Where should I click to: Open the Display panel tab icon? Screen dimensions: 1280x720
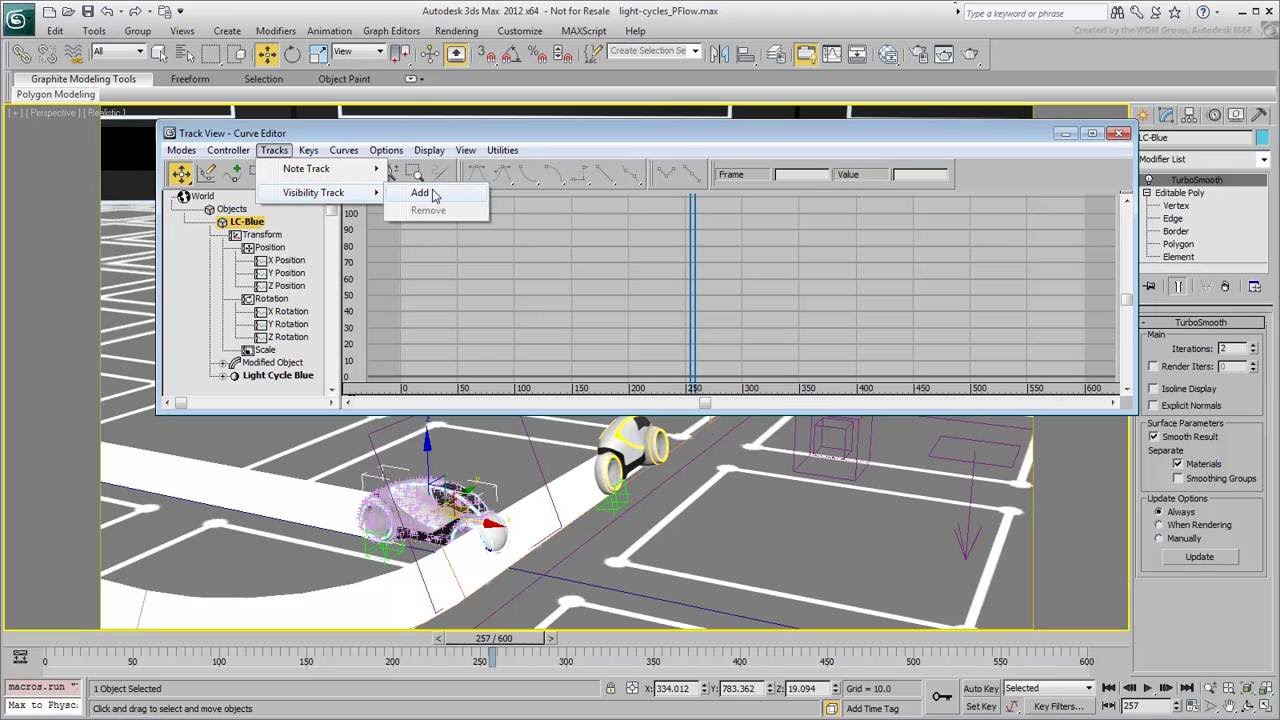point(1237,115)
